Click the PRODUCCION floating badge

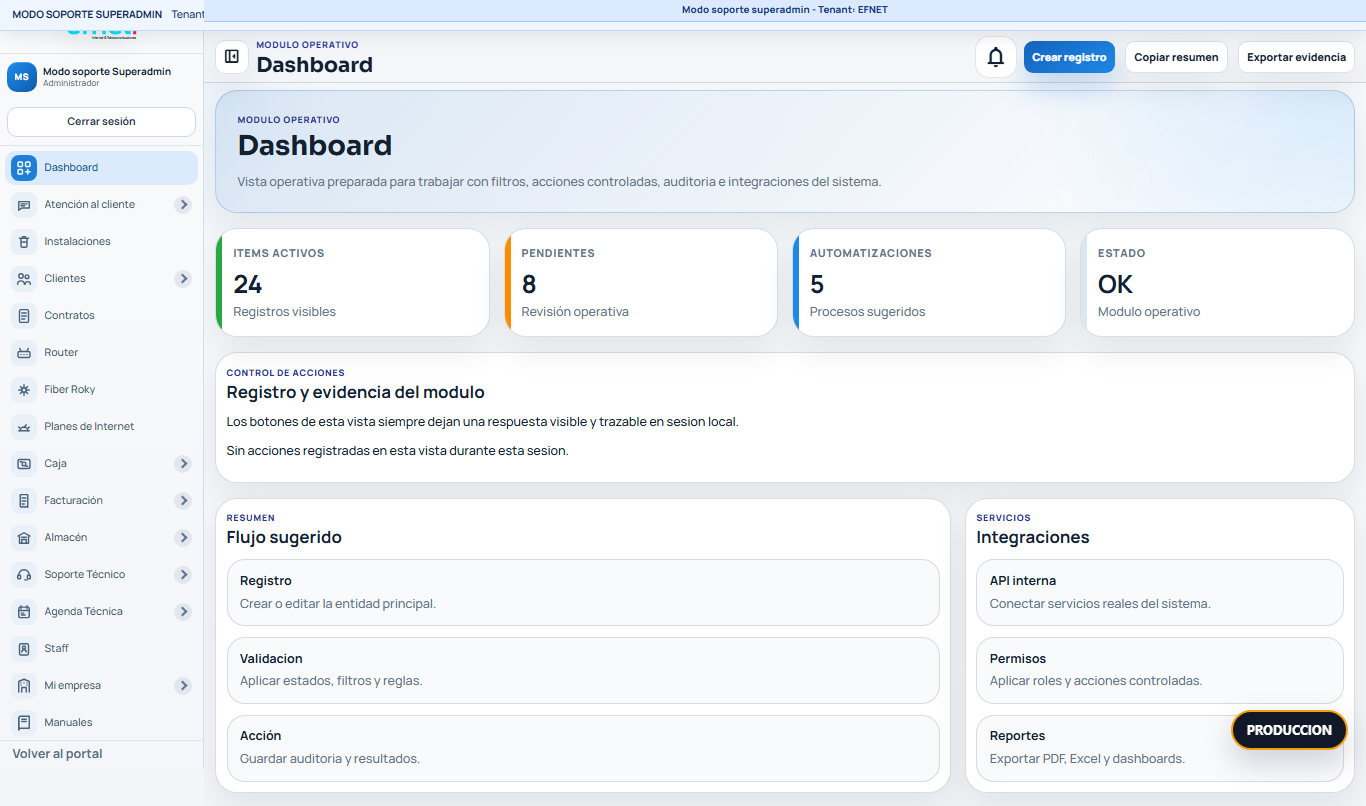[x=1289, y=730]
